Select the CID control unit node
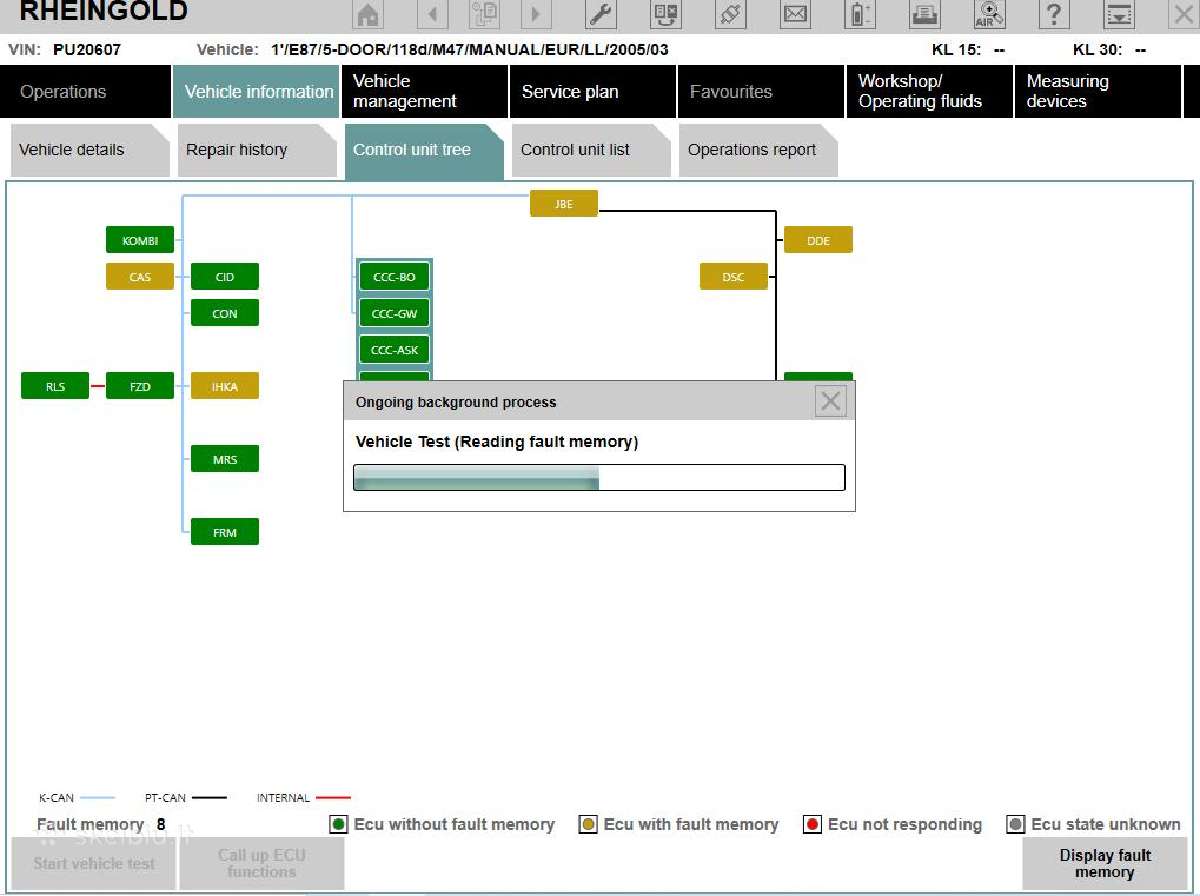Viewport: 1200px width, 896px height. [225, 276]
